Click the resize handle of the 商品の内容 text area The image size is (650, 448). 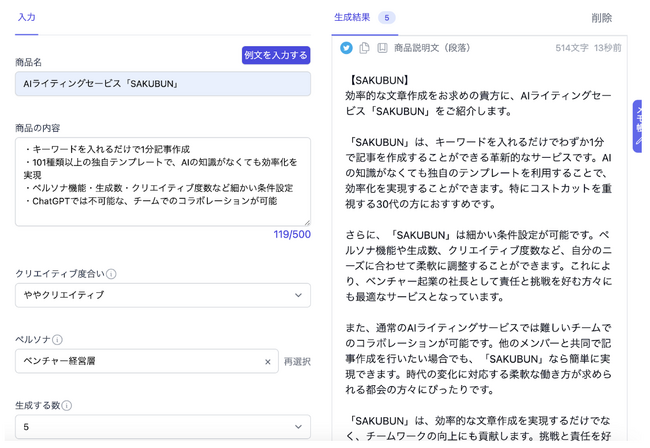[307, 223]
